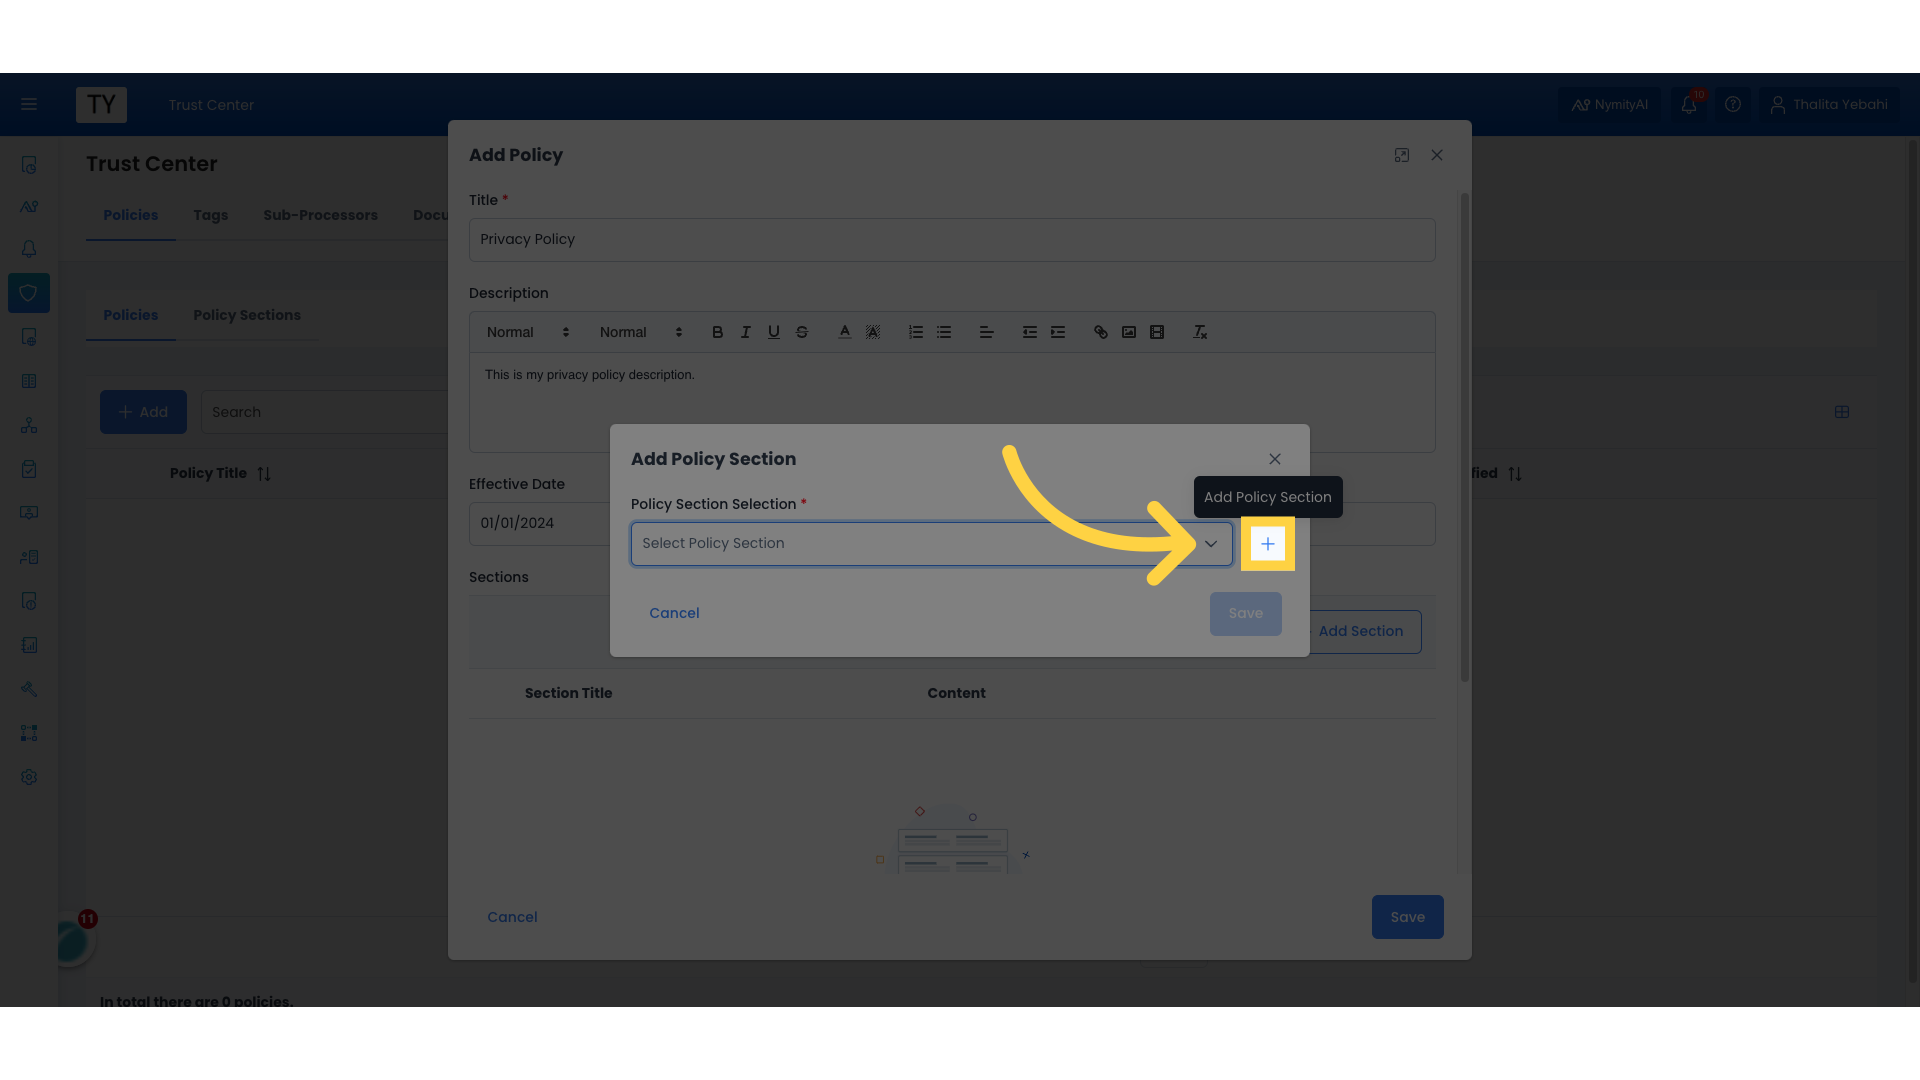1920x1080 pixels.
Task: Open the text background color picker
Action: point(873,332)
